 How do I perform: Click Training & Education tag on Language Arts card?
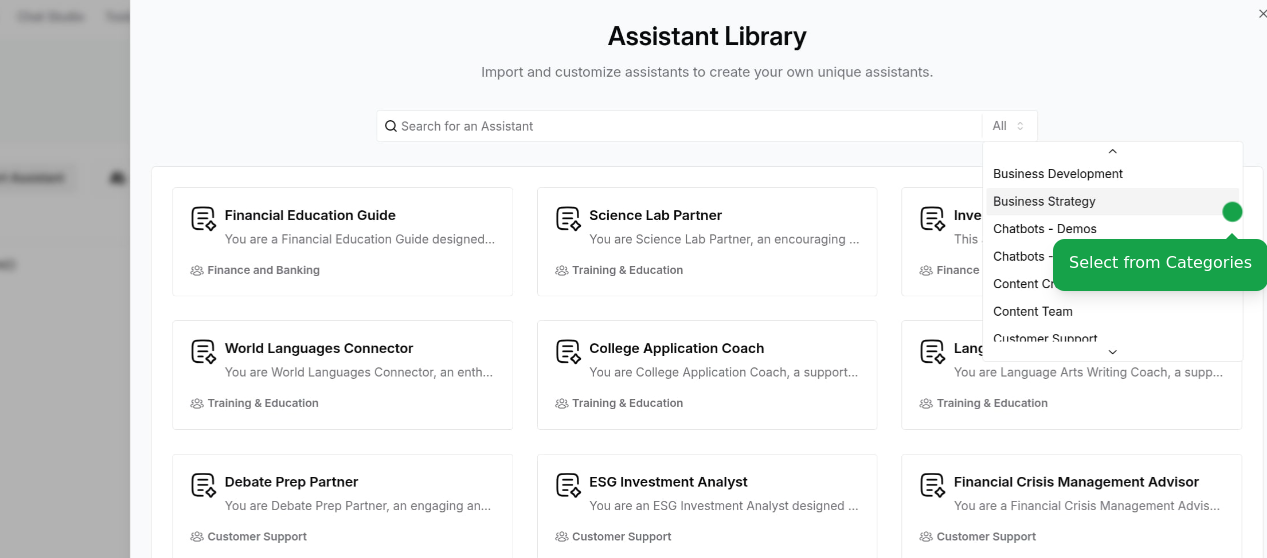tap(992, 403)
